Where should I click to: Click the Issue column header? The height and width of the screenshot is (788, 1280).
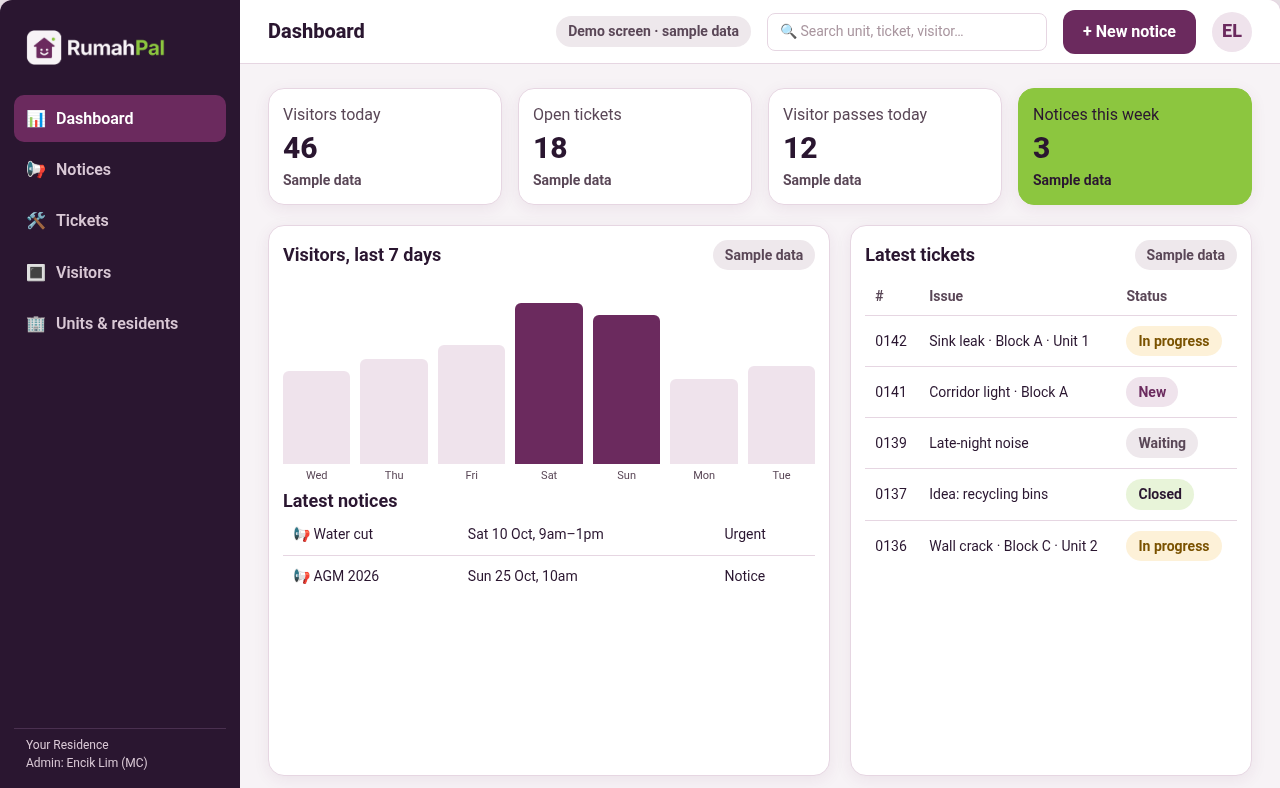[x=946, y=296]
